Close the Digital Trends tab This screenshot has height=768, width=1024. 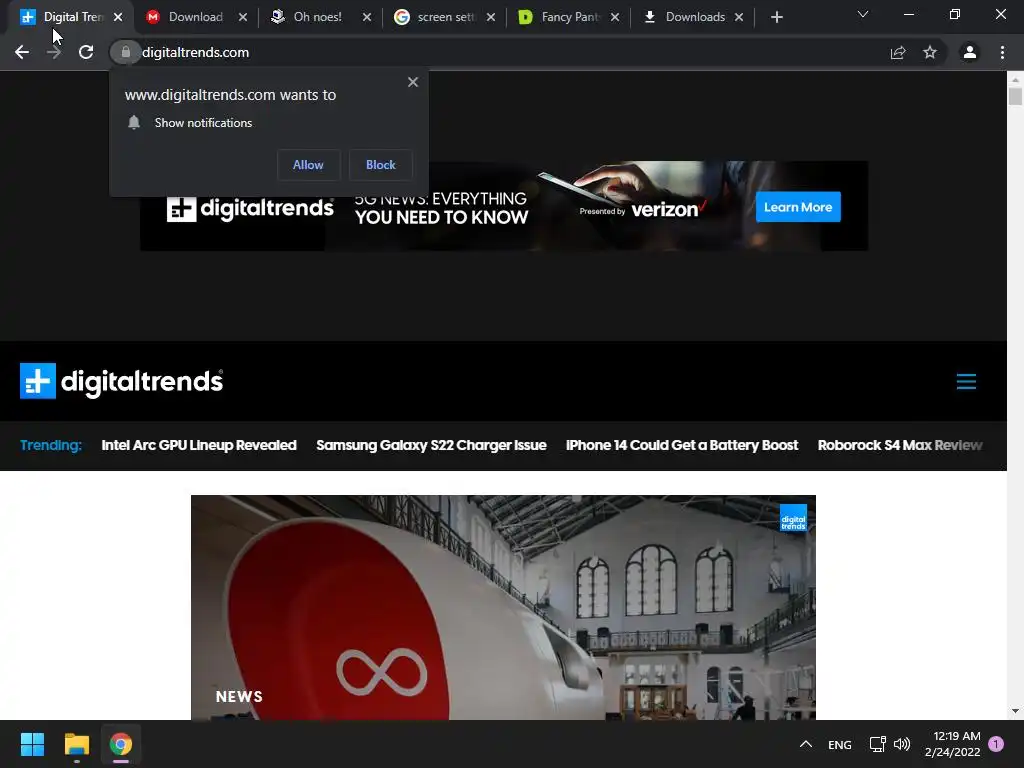click(118, 17)
